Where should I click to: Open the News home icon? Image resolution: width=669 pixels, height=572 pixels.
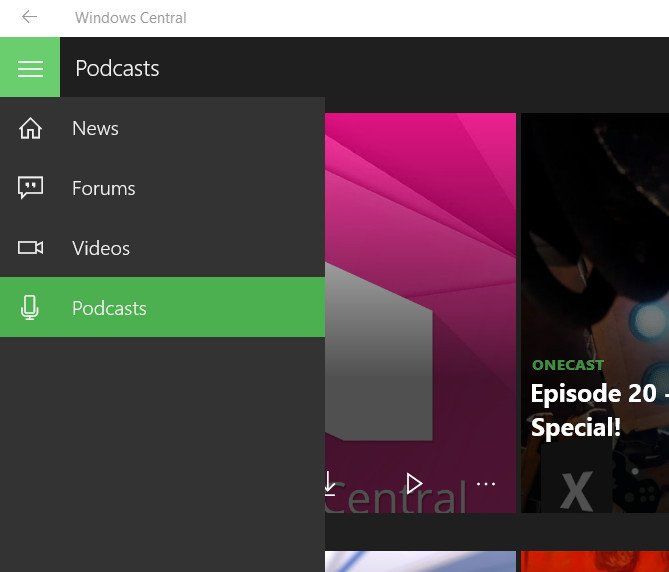[x=30, y=128]
